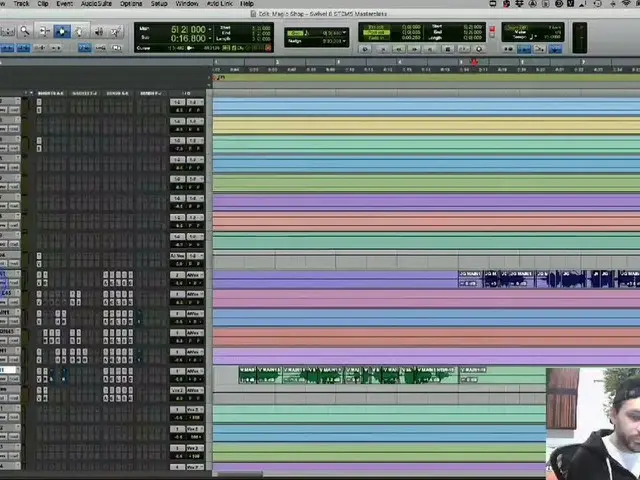The image size is (640, 480).
Task: Select the Pencil tool
Action: click(116, 31)
